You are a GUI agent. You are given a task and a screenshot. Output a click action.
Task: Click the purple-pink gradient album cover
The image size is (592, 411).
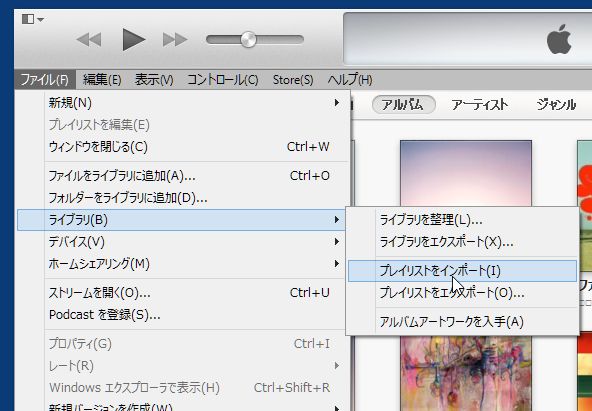[x=466, y=174]
